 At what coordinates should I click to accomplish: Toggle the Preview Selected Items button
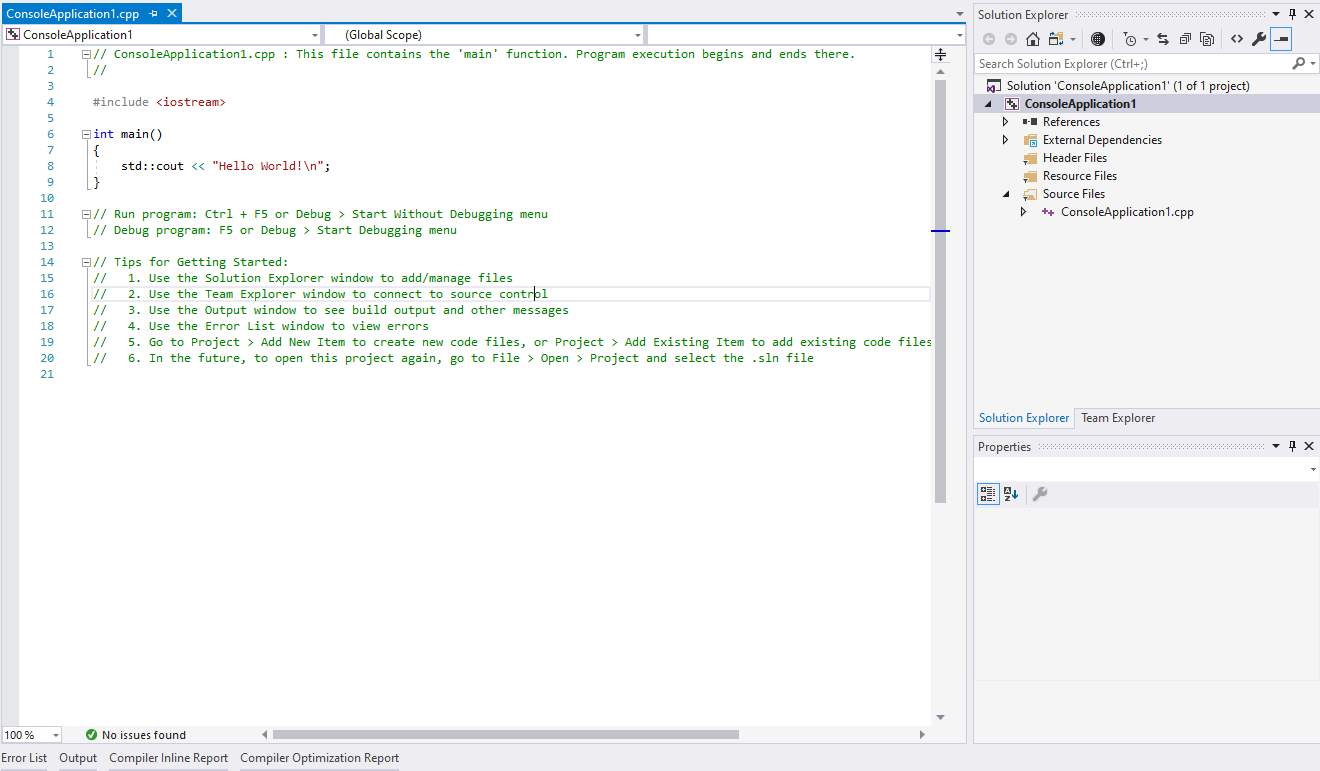[x=1281, y=39]
